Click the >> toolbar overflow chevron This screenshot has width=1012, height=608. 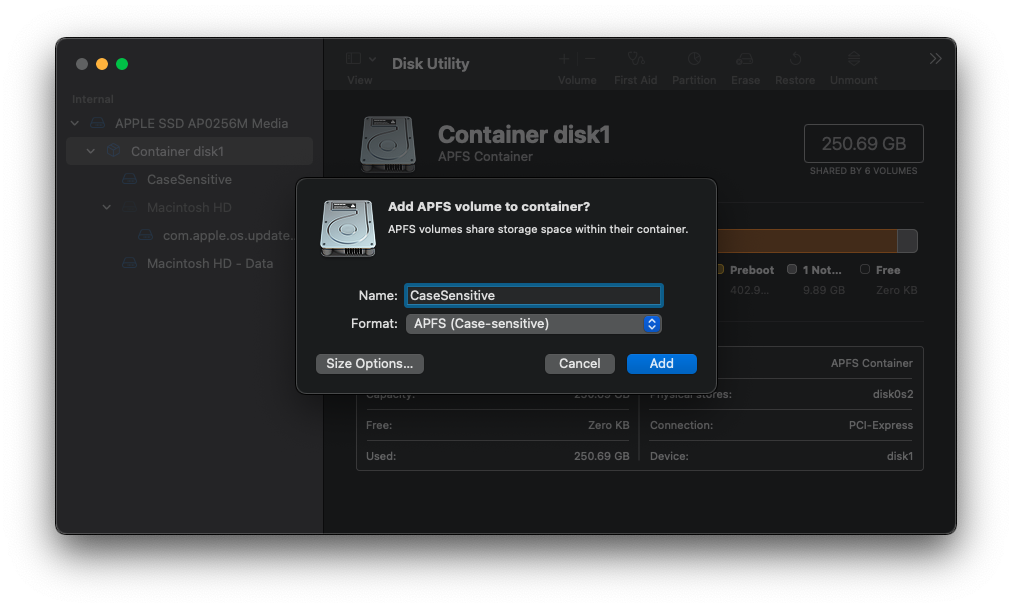pos(936,58)
